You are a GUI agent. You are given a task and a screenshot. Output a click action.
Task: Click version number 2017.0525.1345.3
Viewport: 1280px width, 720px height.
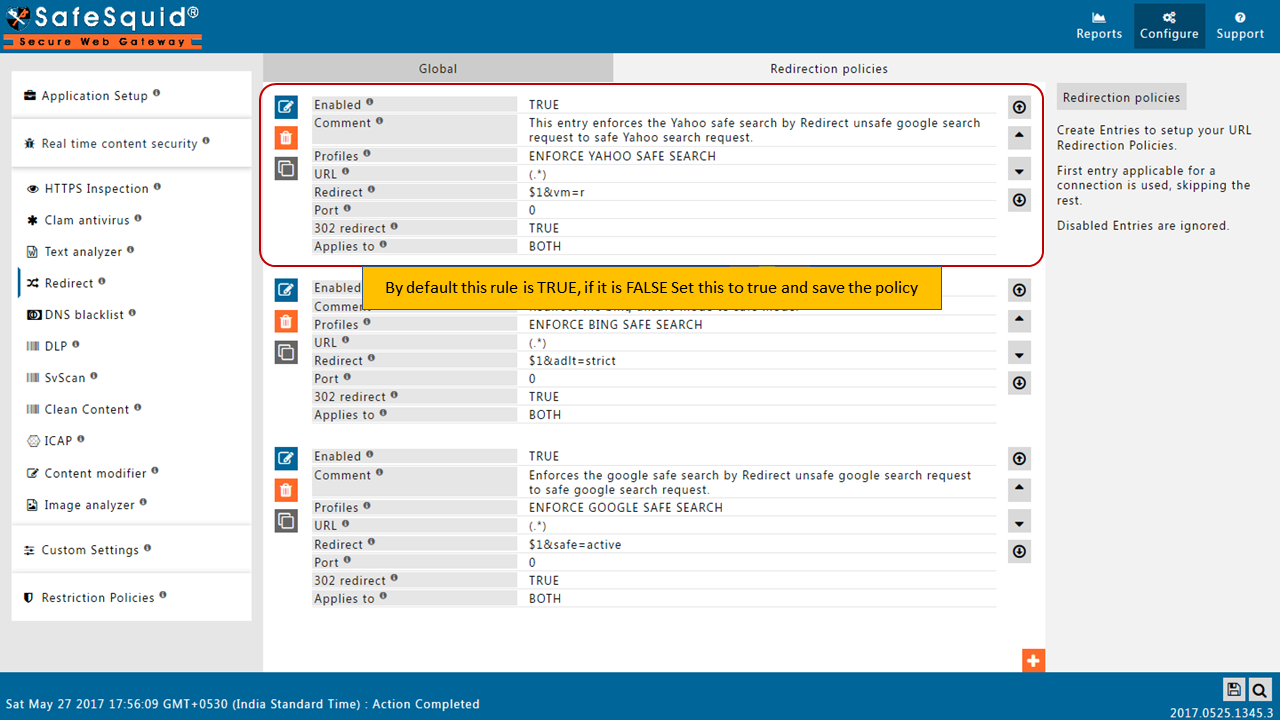point(1221,713)
